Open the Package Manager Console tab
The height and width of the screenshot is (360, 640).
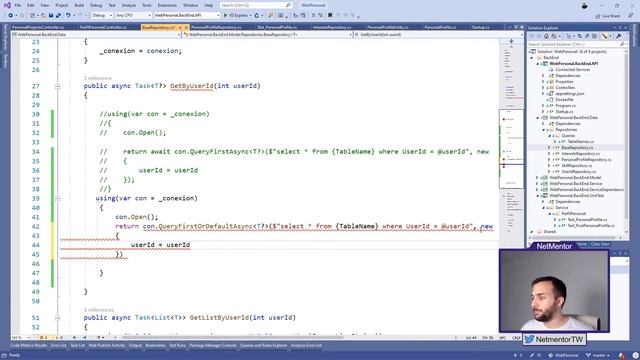click(213, 345)
